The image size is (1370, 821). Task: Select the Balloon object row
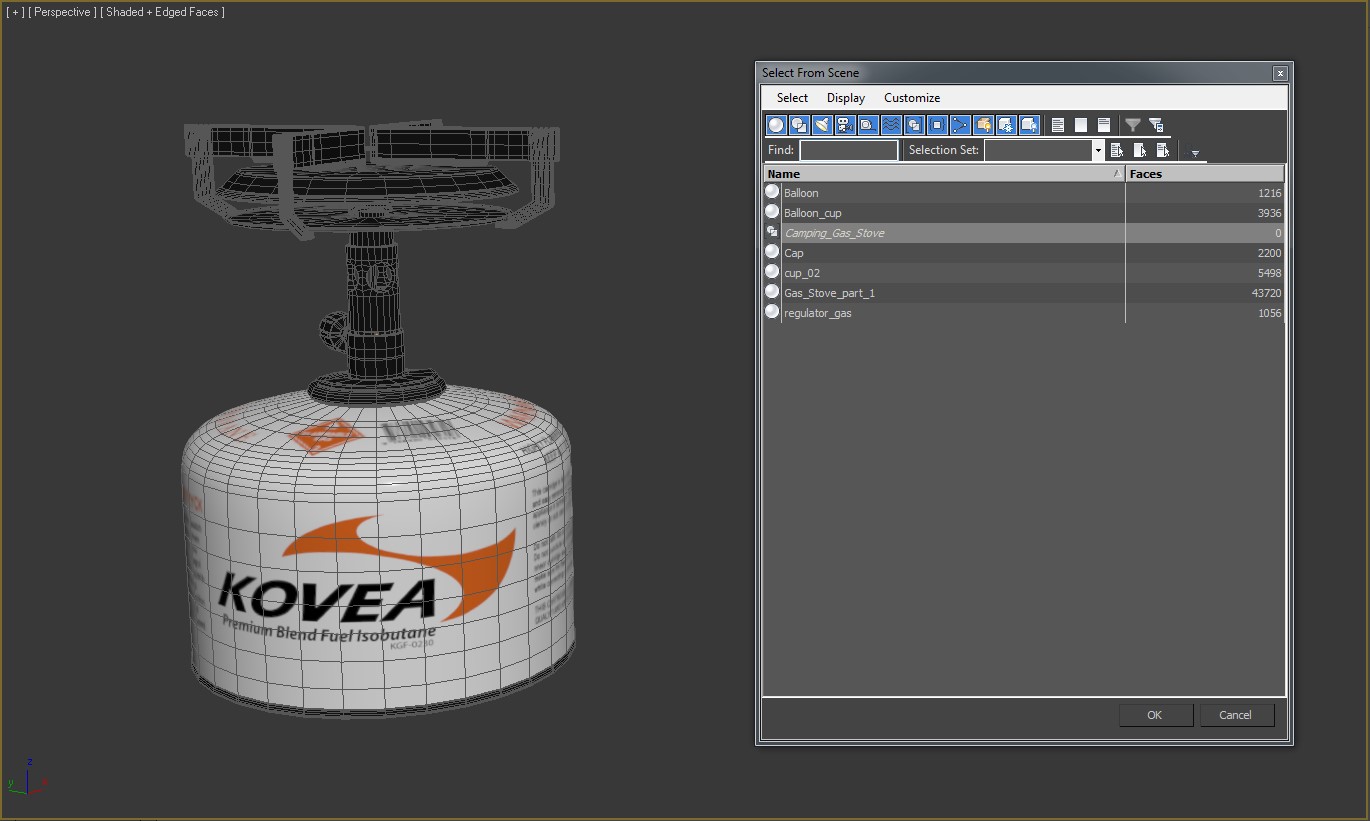1023,193
